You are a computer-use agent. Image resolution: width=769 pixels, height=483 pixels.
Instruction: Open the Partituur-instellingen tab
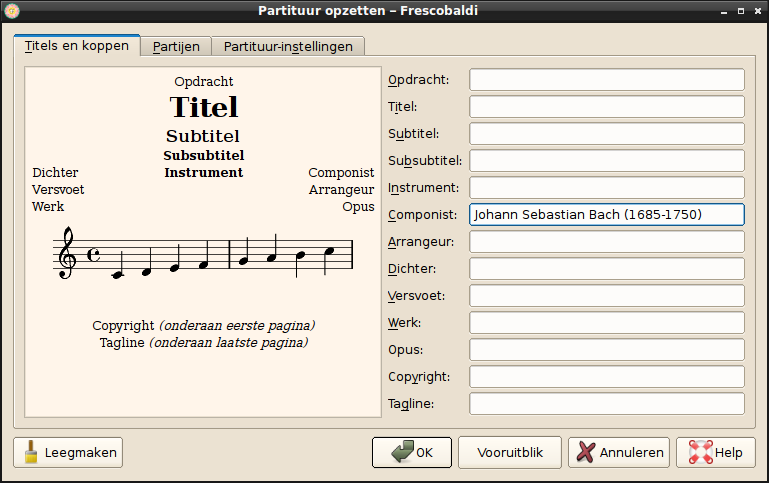click(288, 46)
